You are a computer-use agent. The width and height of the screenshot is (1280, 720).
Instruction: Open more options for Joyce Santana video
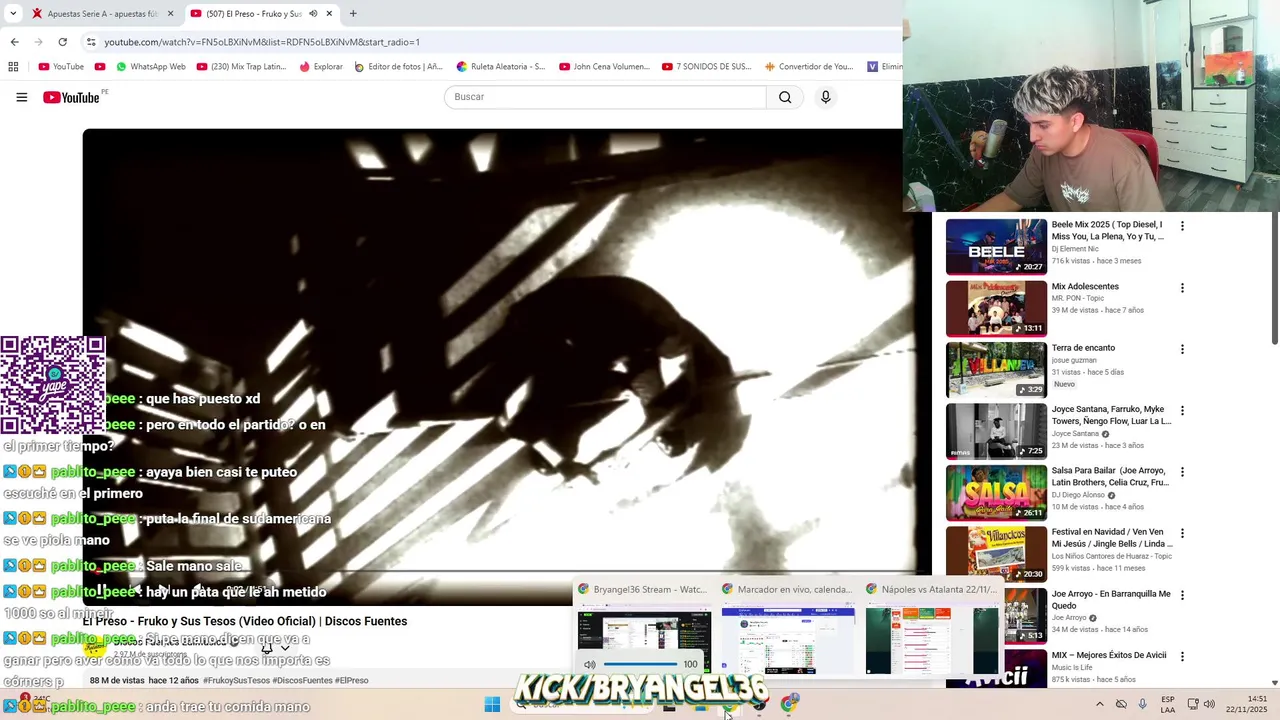(x=1182, y=411)
